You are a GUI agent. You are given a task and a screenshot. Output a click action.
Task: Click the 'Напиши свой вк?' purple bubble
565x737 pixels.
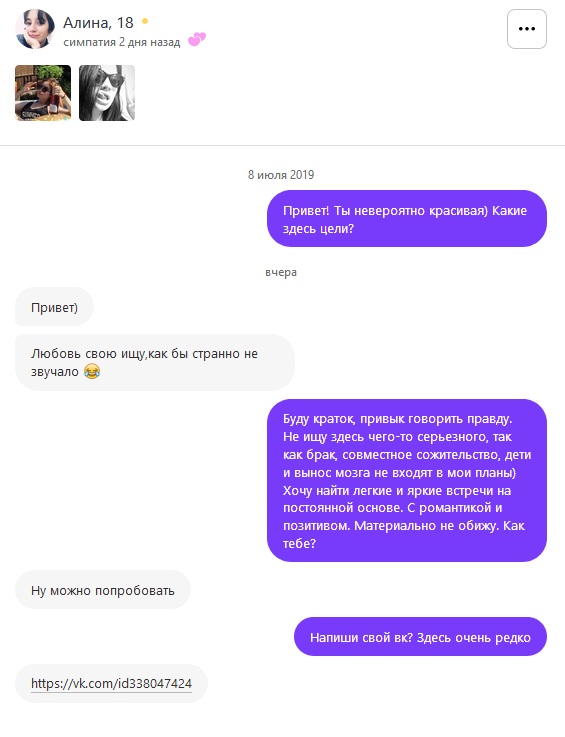point(420,637)
